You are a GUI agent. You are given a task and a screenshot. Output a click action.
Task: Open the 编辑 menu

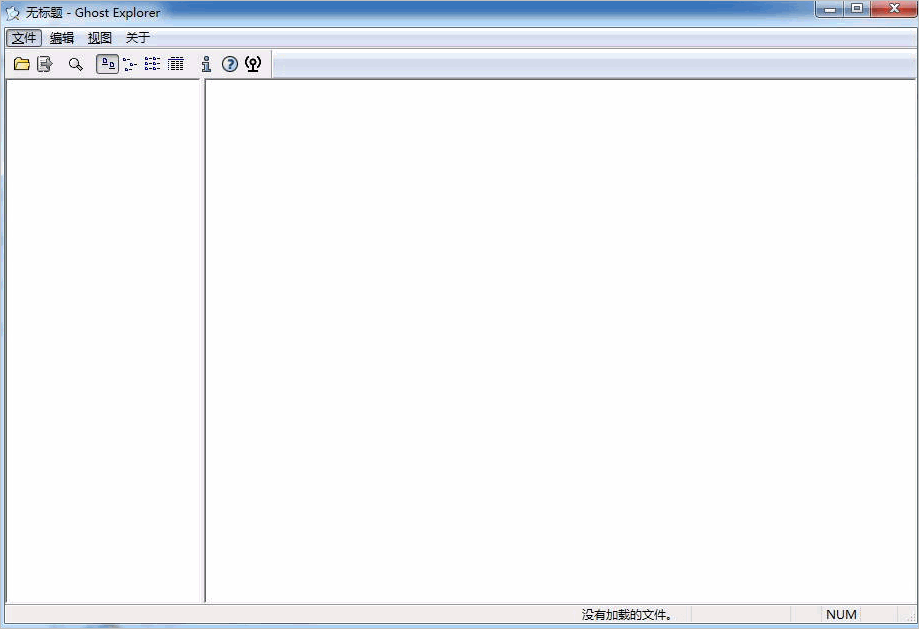(62, 38)
